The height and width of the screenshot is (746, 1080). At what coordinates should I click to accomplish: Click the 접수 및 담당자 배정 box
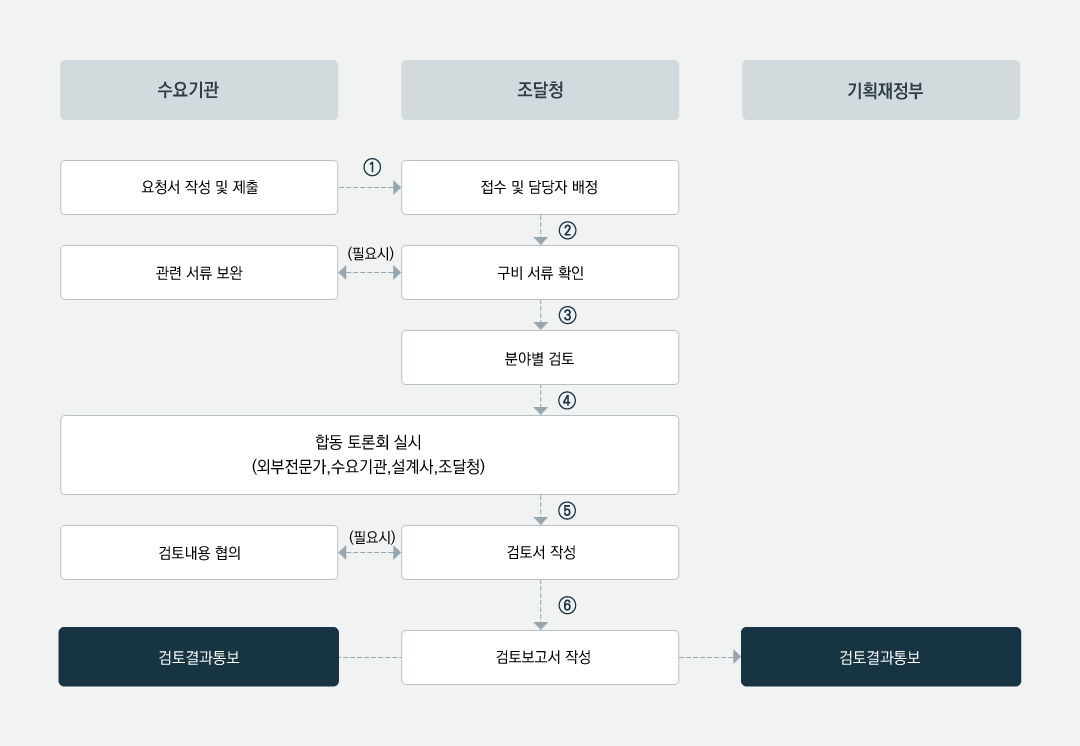point(540,187)
